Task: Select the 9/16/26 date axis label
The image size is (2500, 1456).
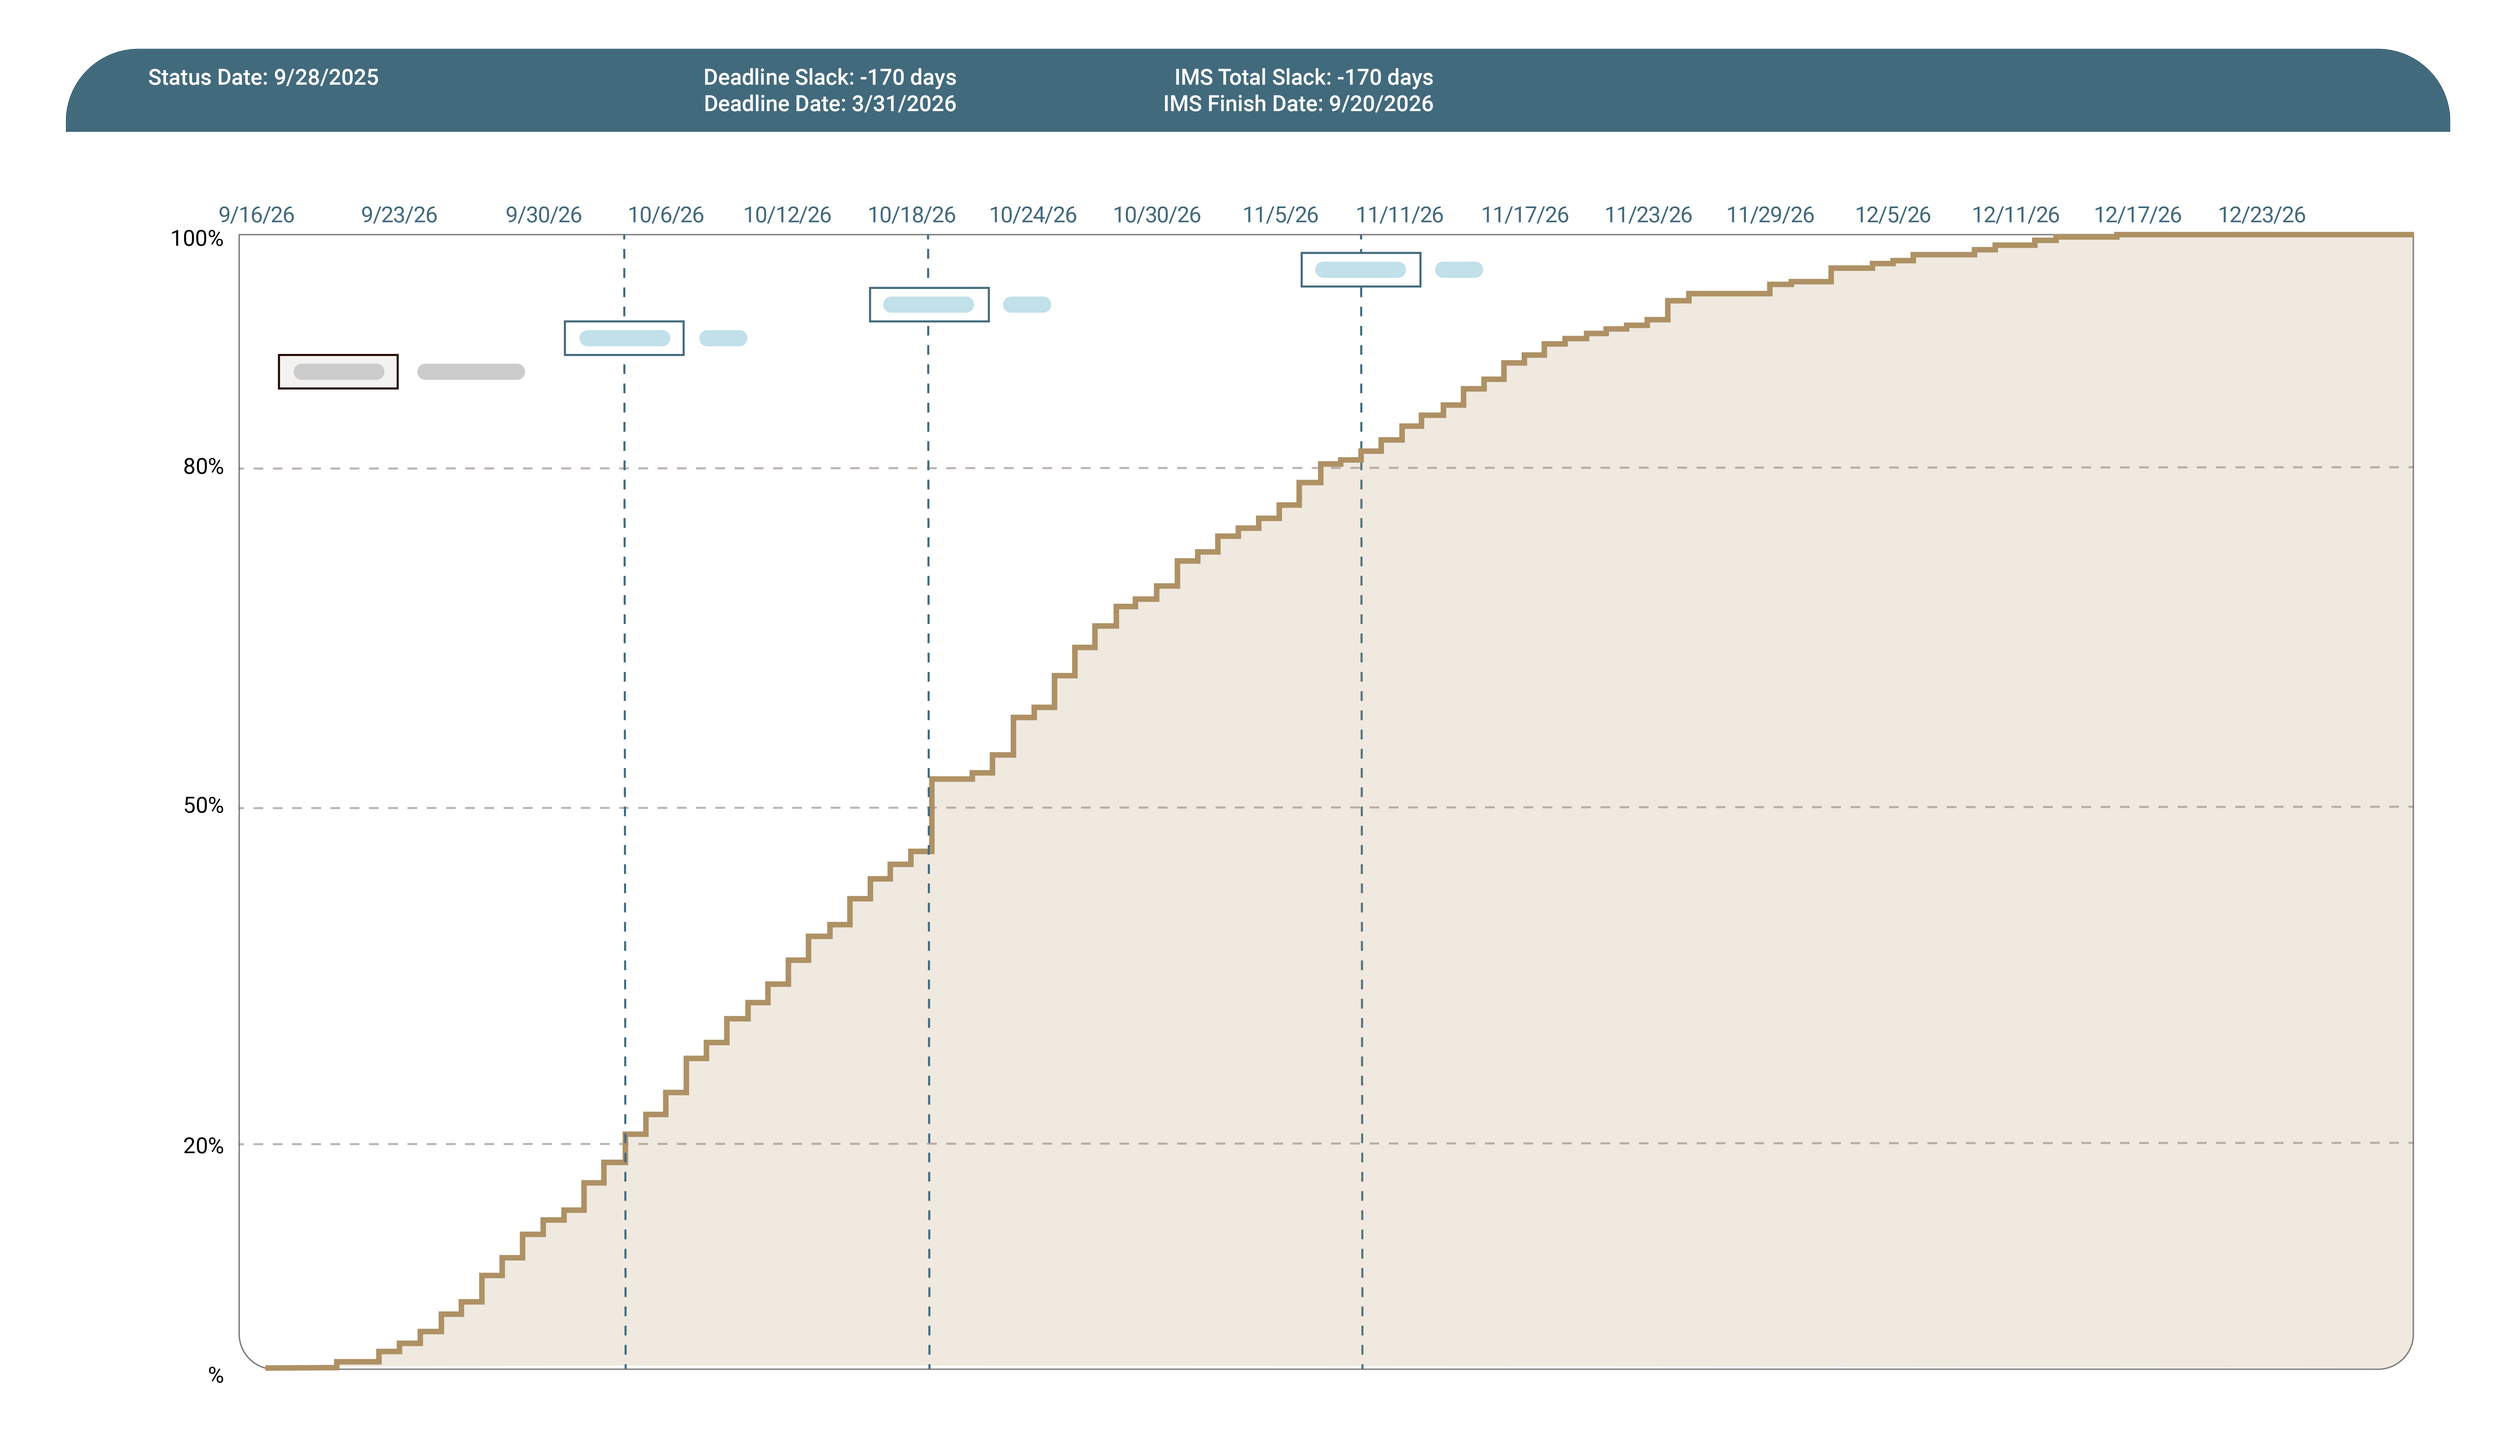Action: pos(257,213)
